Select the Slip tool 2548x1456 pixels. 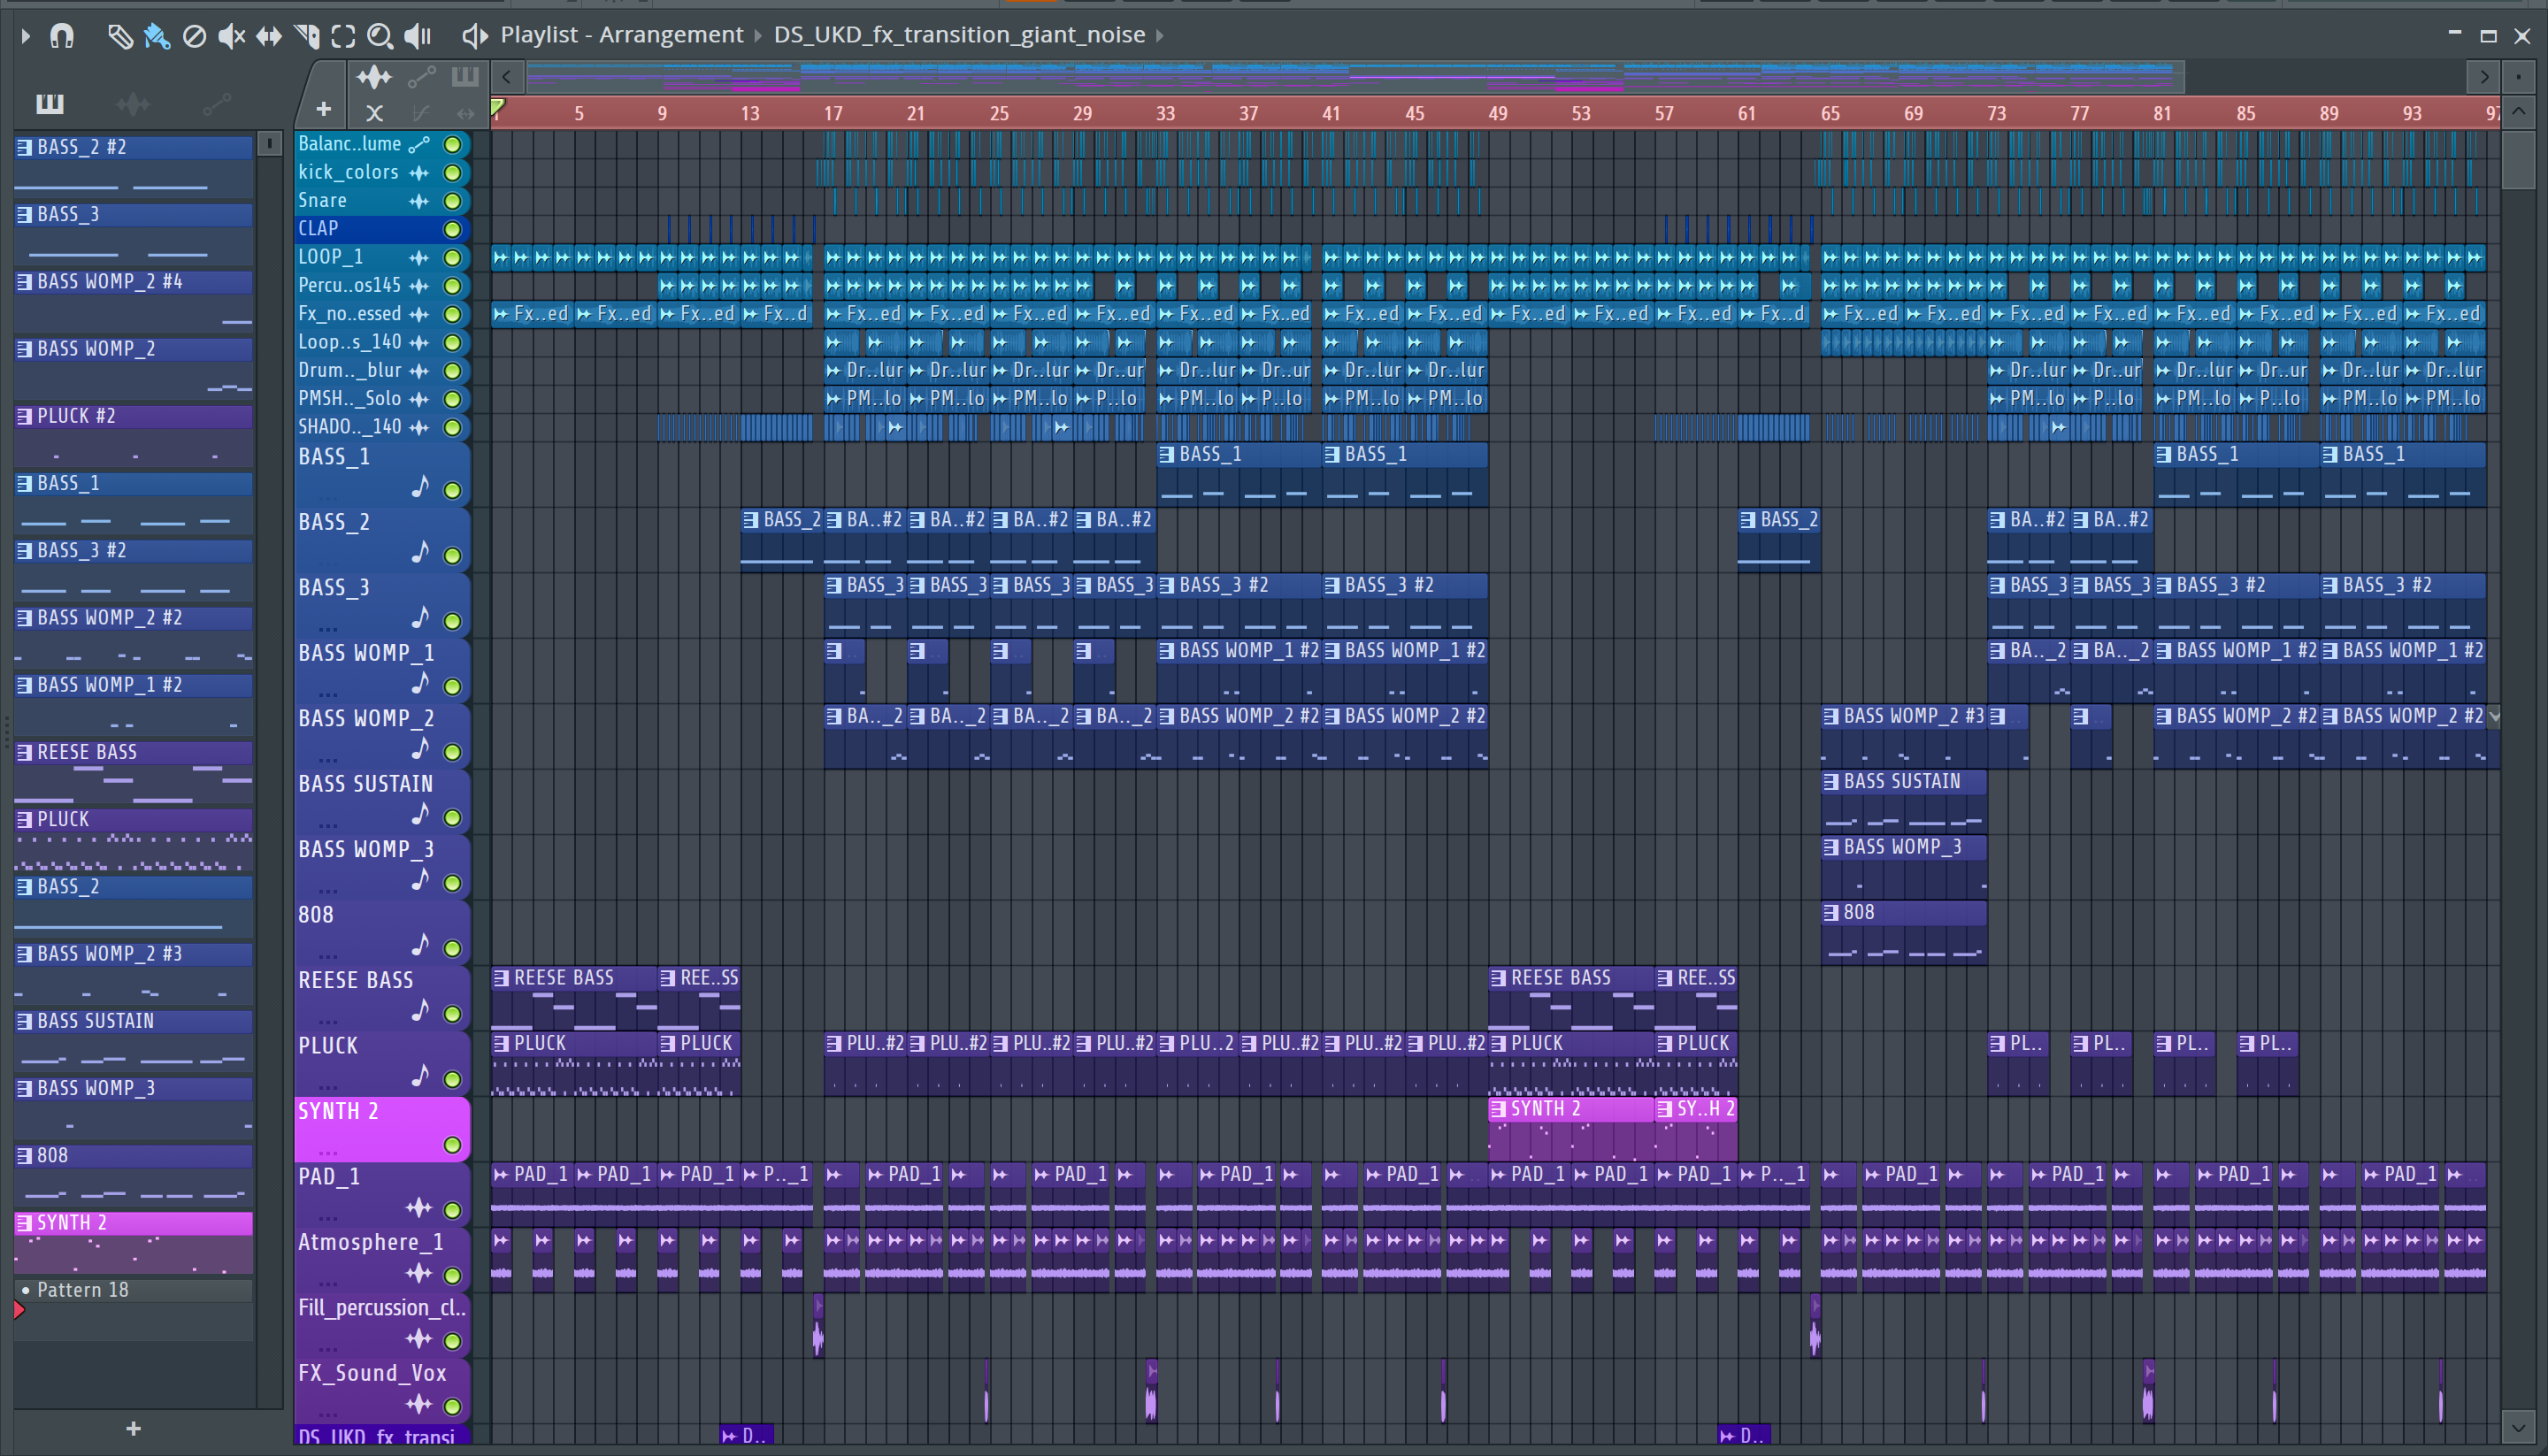click(269, 37)
